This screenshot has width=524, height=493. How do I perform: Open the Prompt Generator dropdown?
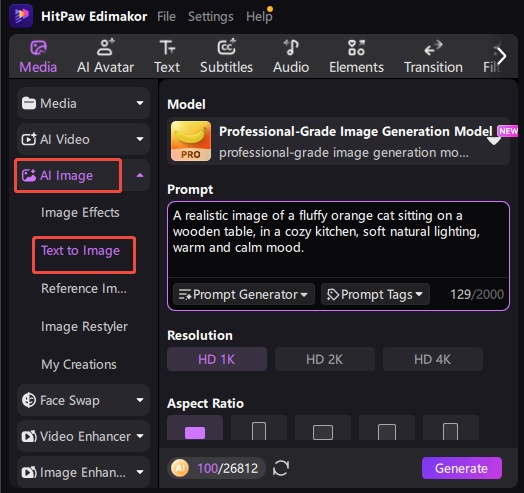[x=244, y=294]
